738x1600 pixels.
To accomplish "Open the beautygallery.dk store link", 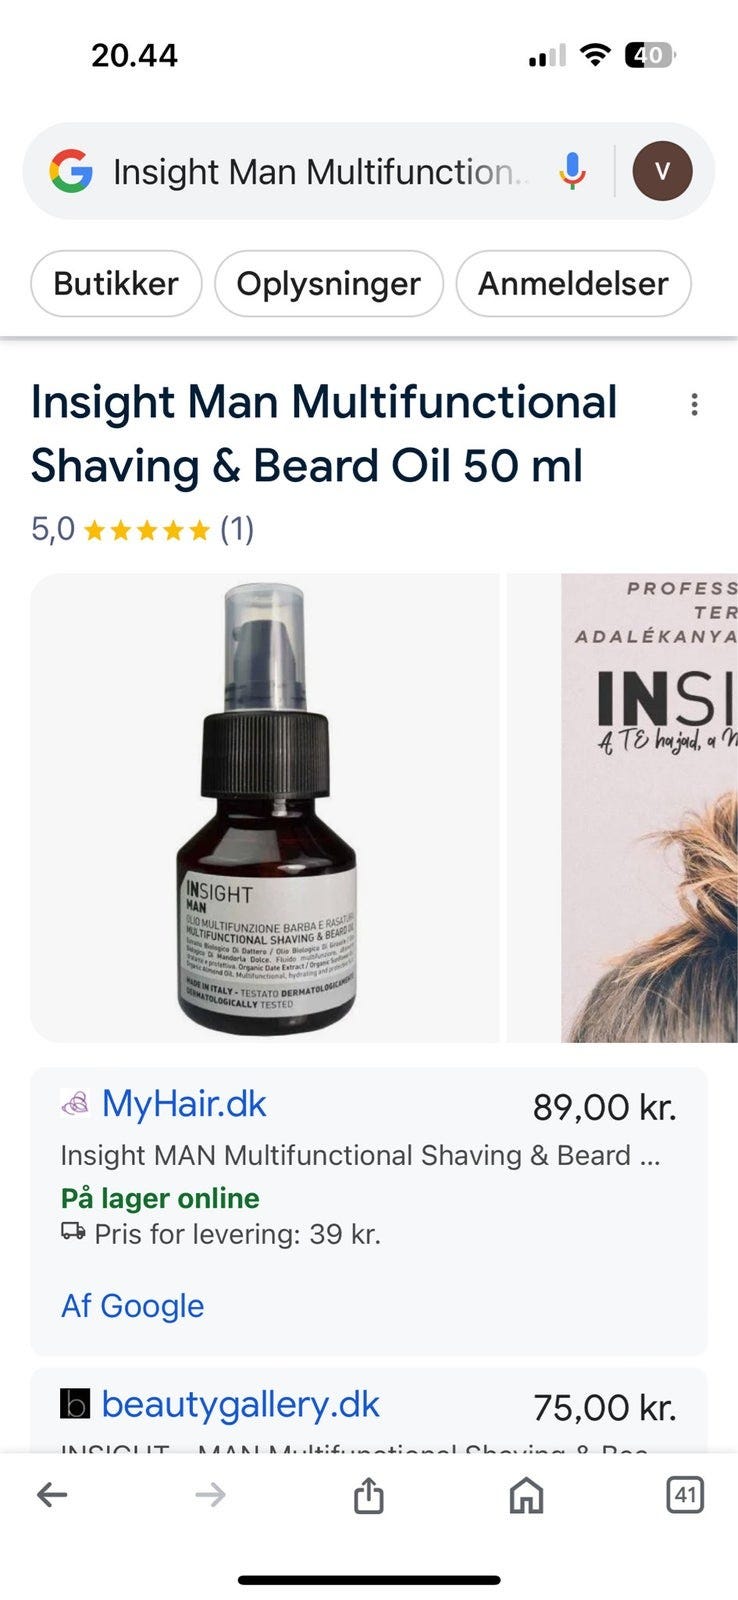I will tap(240, 1404).
